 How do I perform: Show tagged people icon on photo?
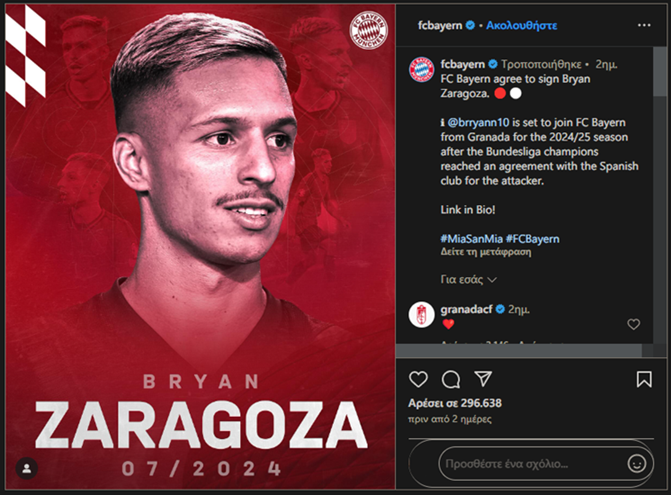(27, 468)
